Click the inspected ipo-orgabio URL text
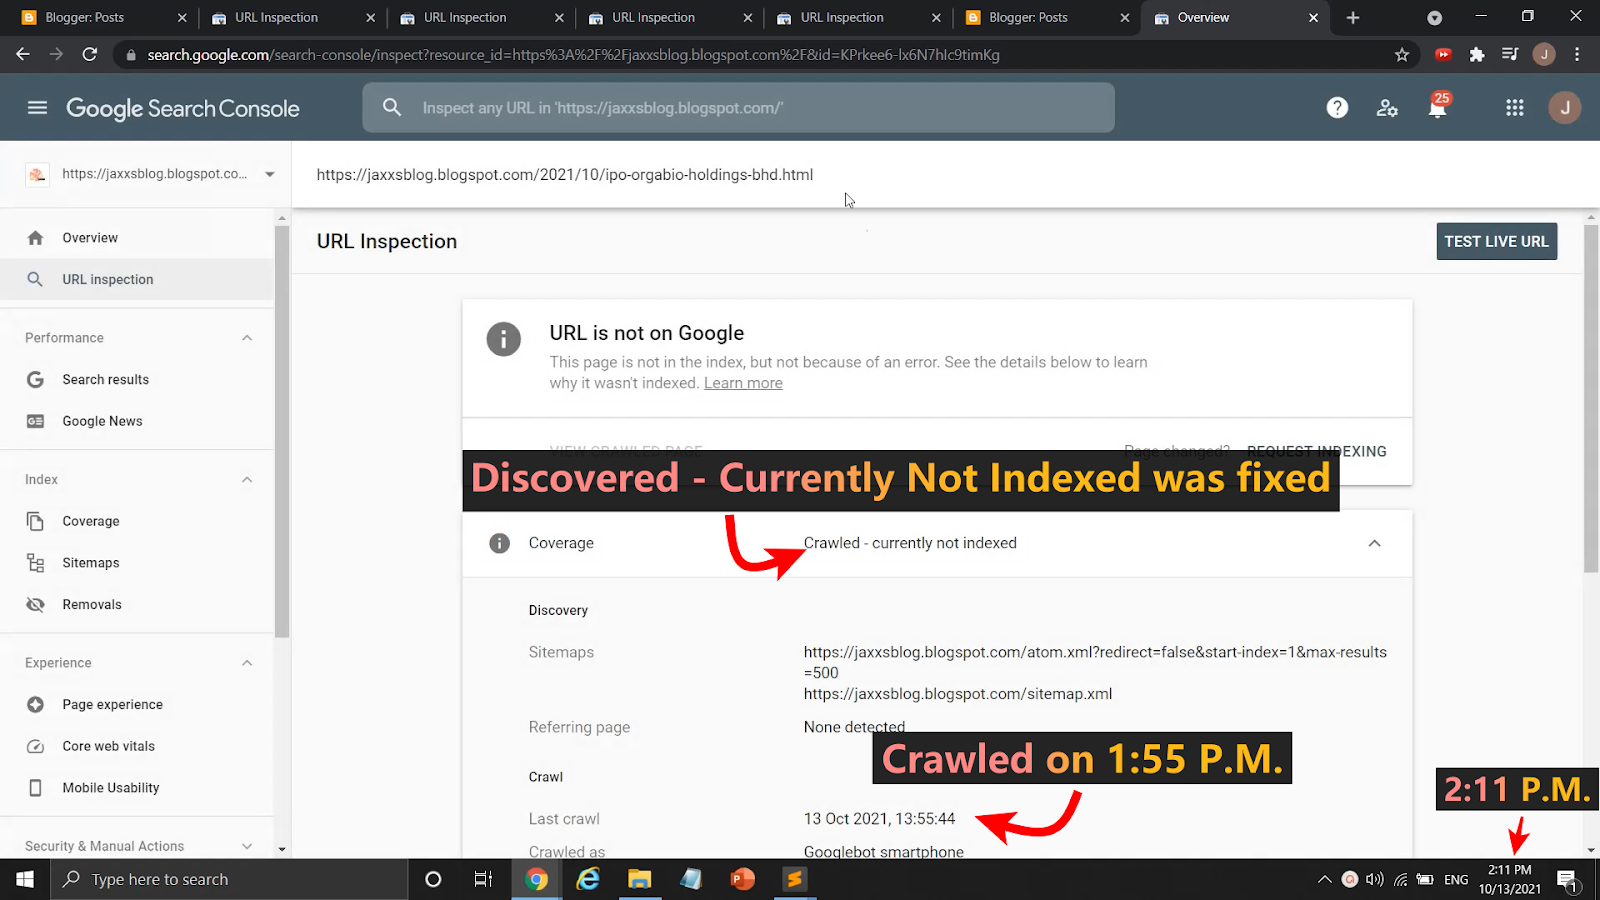This screenshot has width=1600, height=900. (x=565, y=174)
